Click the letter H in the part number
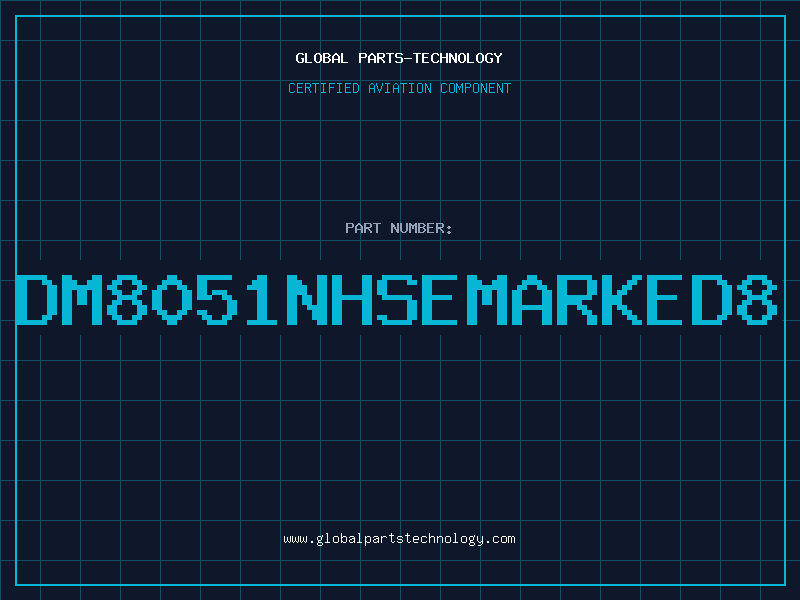Viewport: 800px width, 600px height. click(x=353, y=299)
